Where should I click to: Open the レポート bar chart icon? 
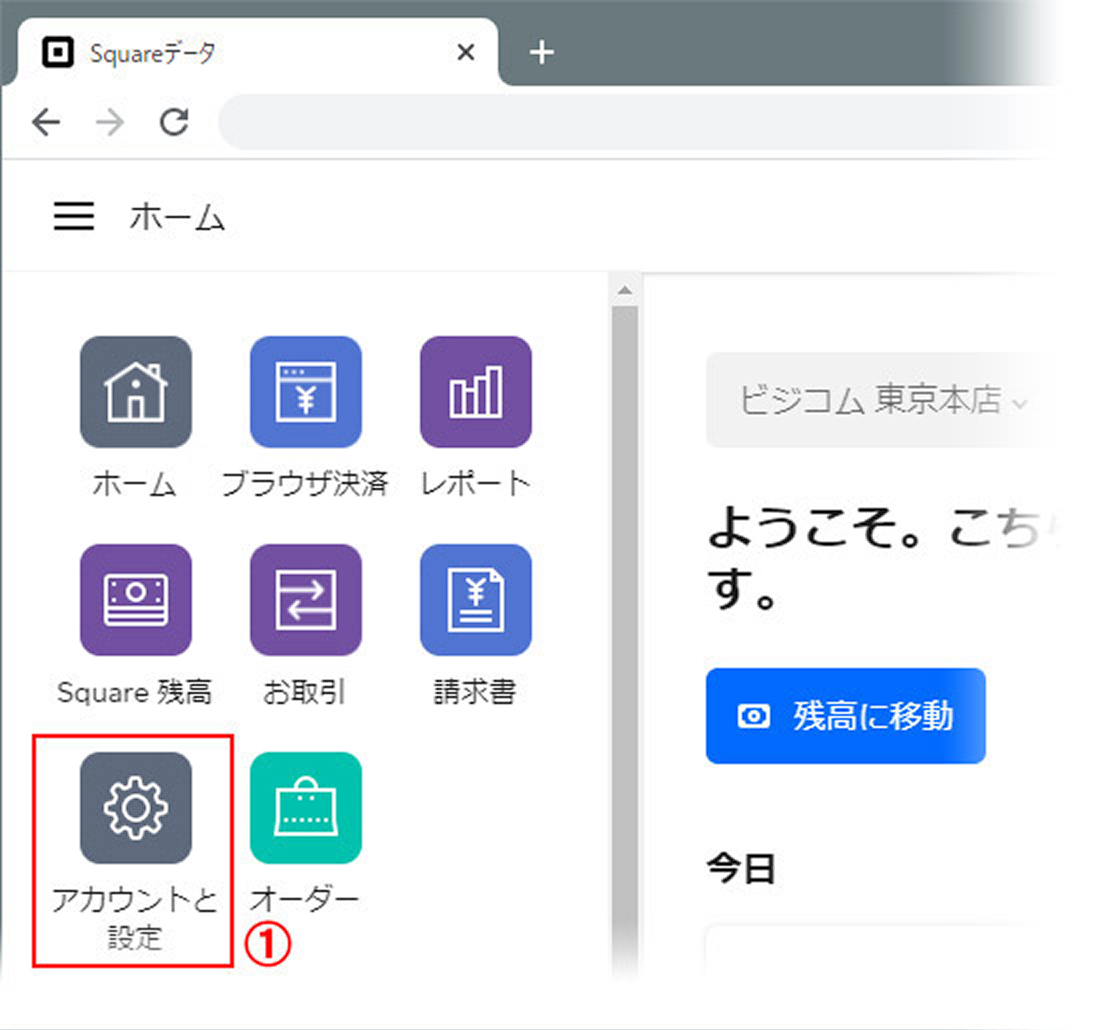[x=475, y=391]
